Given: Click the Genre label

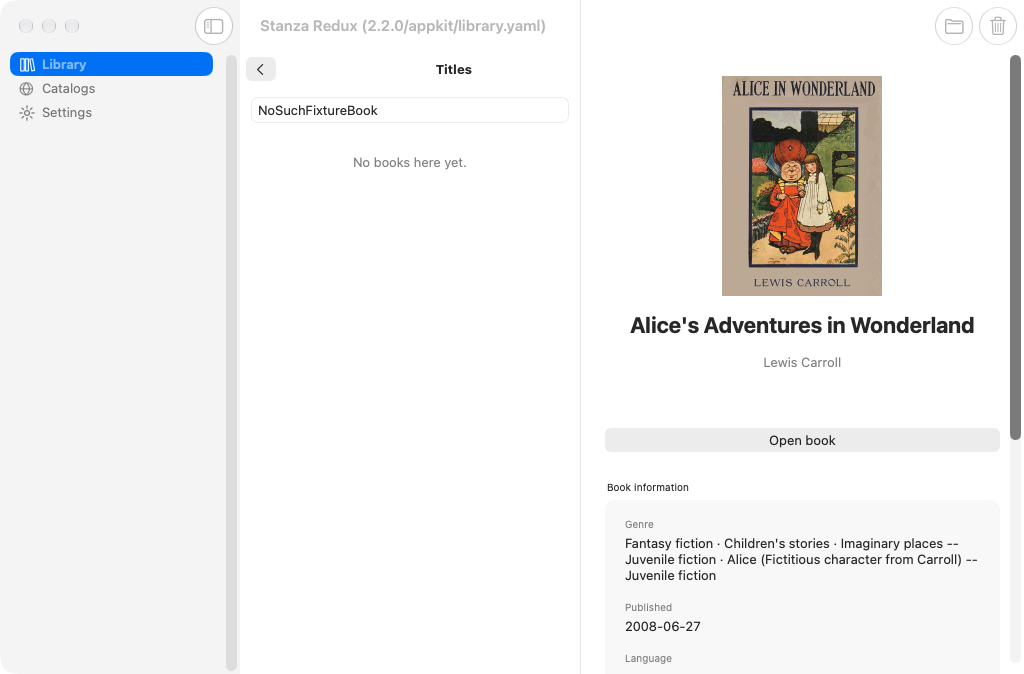Looking at the screenshot, I should (639, 524).
